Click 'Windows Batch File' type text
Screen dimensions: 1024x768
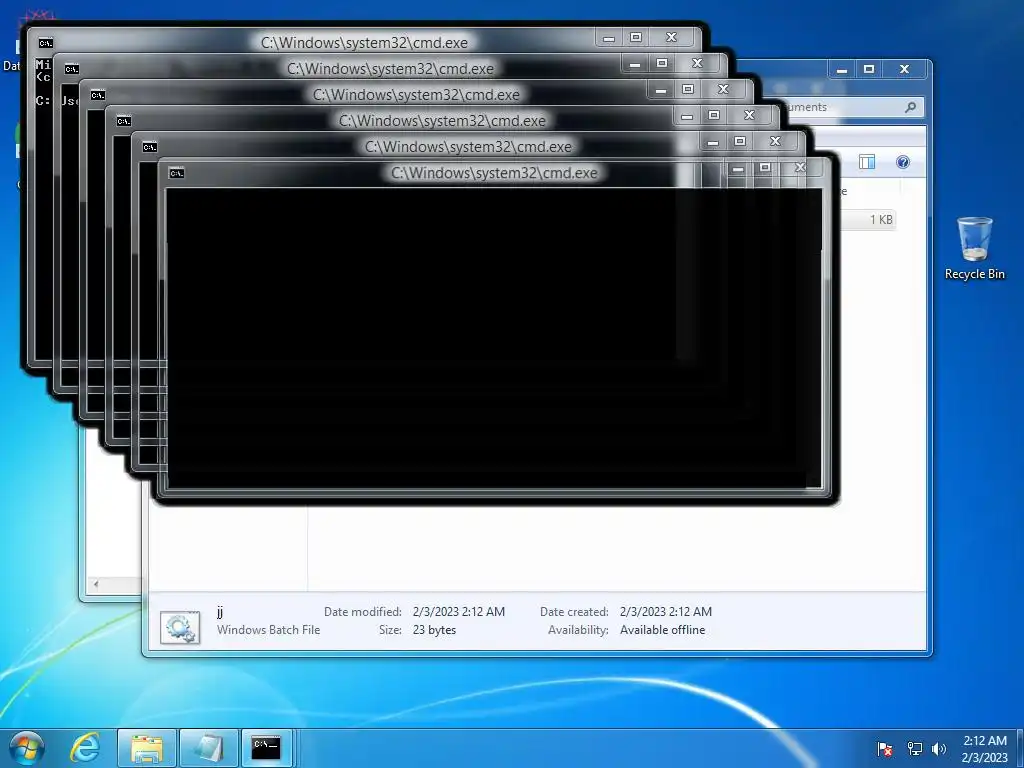268,630
